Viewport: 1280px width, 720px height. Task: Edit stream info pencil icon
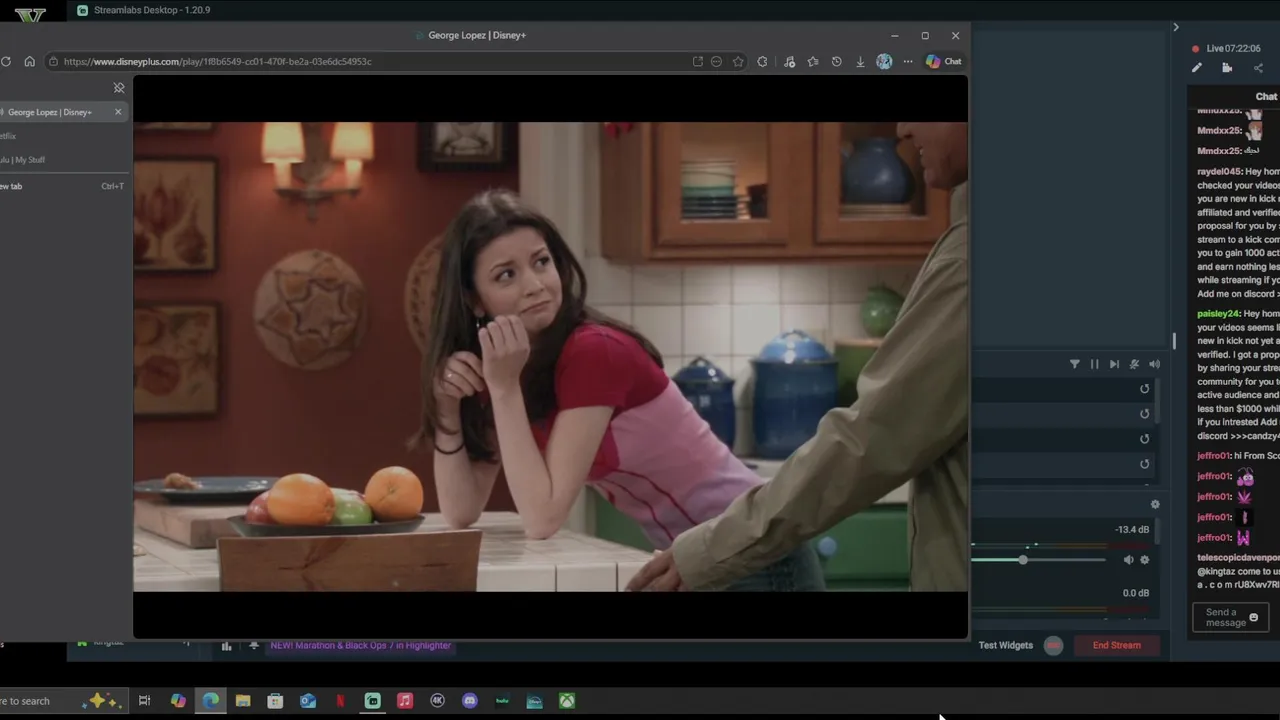pyautogui.click(x=1196, y=68)
